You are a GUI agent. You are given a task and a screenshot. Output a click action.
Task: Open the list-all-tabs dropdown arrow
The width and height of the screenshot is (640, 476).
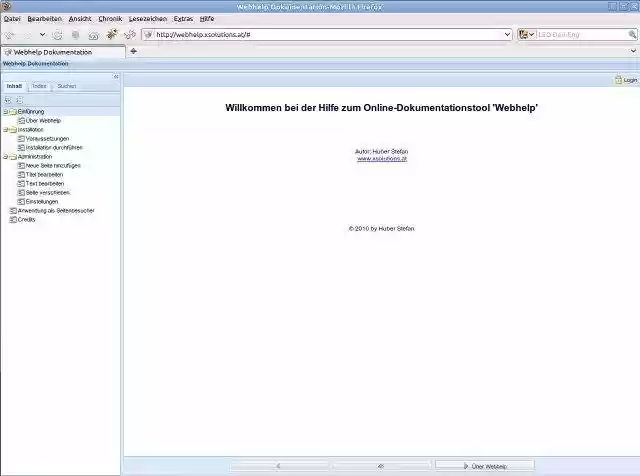tap(633, 51)
